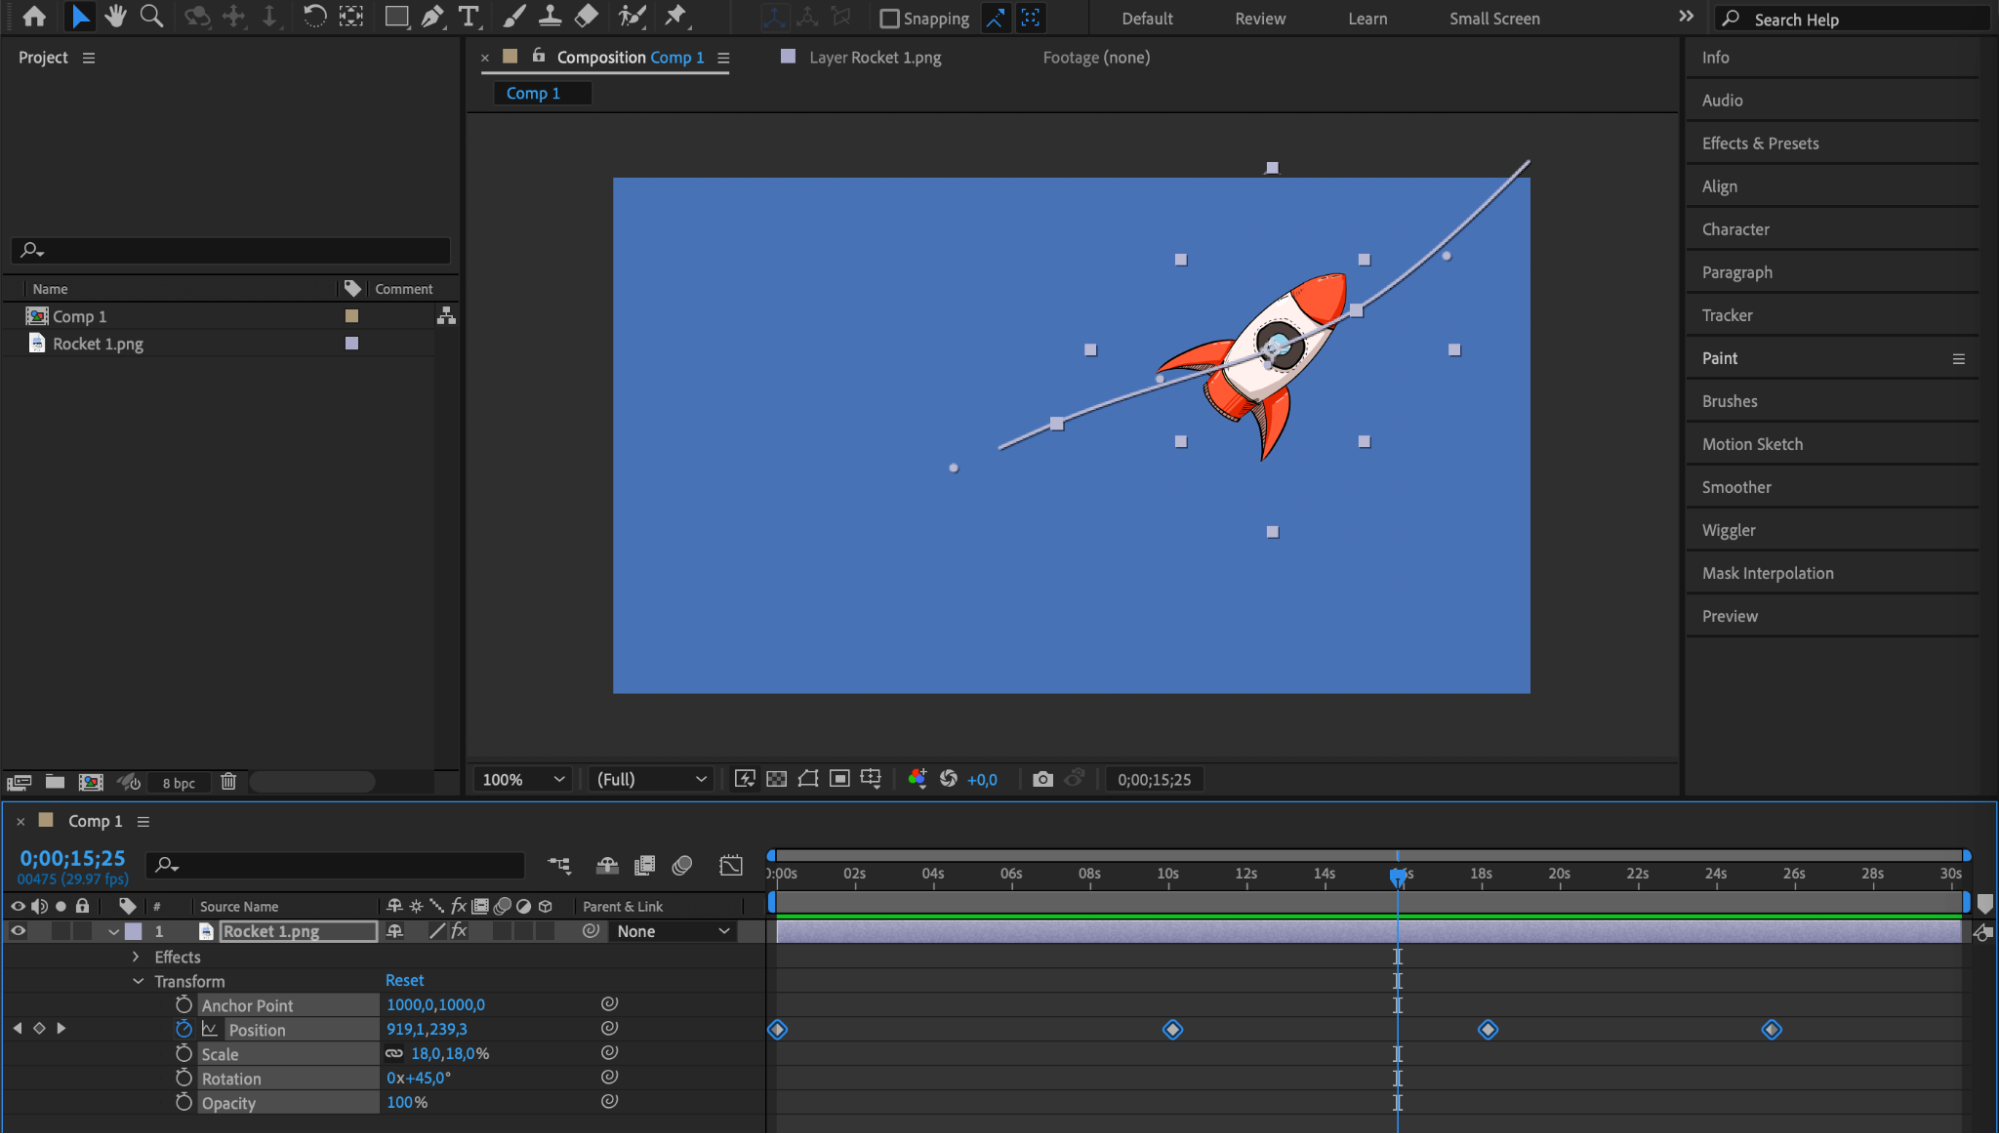This screenshot has height=1134, width=1999.
Task: Take a snapshot with camera icon
Action: 1042,779
